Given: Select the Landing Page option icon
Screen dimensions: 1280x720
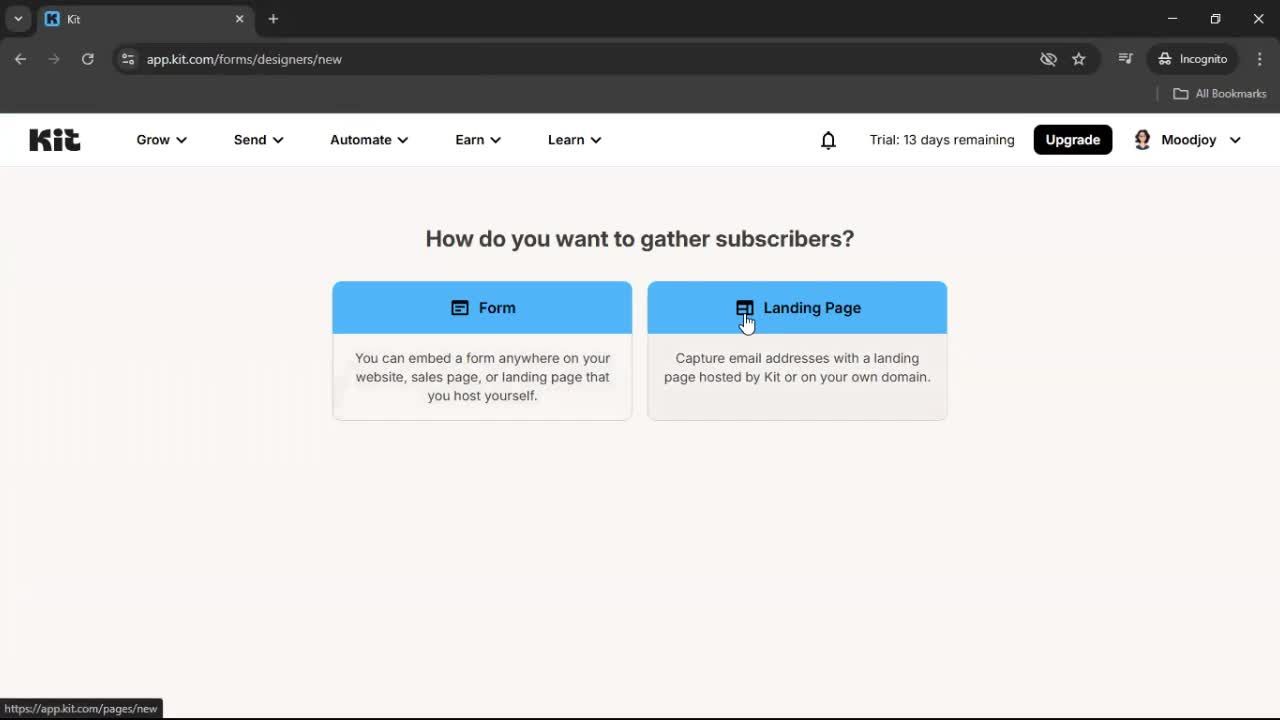Looking at the screenshot, I should pyautogui.click(x=744, y=308).
